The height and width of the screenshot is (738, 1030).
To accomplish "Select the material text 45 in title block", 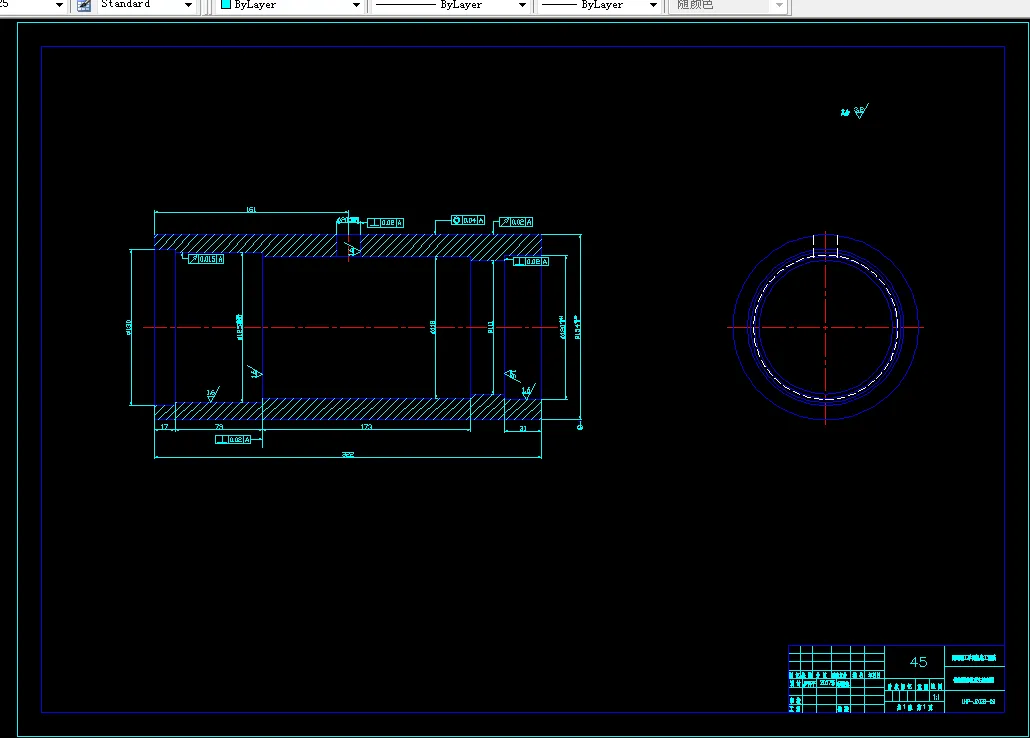I will [918, 662].
